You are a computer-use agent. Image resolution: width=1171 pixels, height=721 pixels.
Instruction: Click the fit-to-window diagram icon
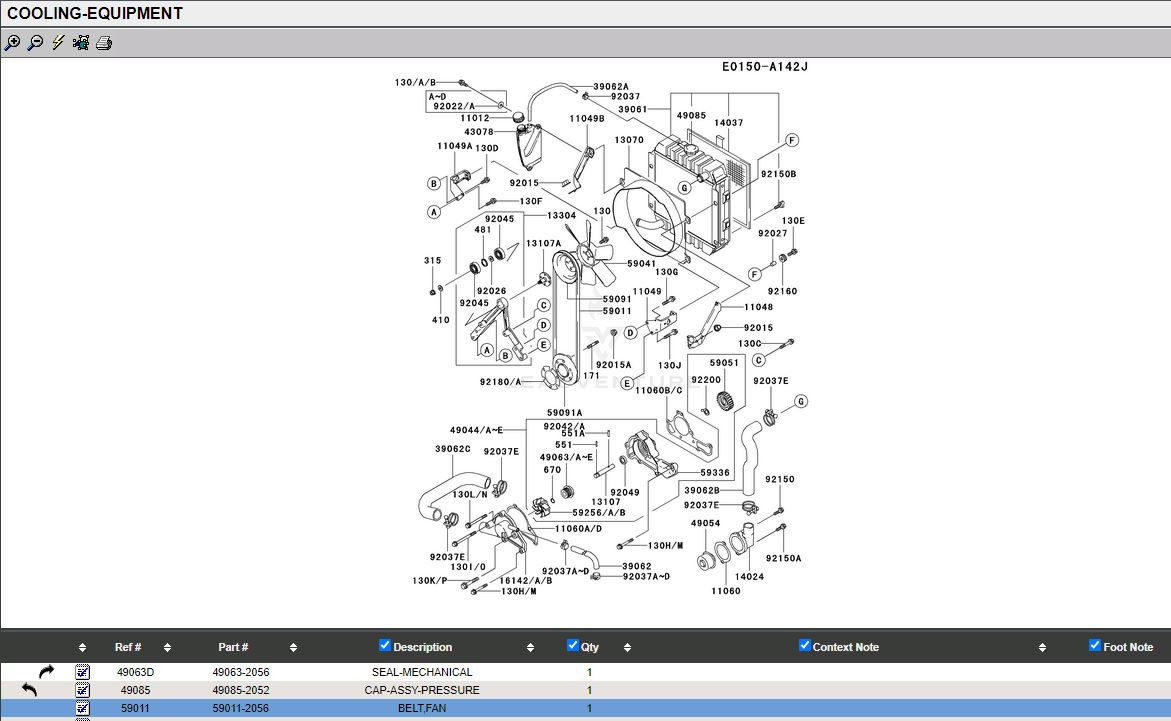click(81, 43)
